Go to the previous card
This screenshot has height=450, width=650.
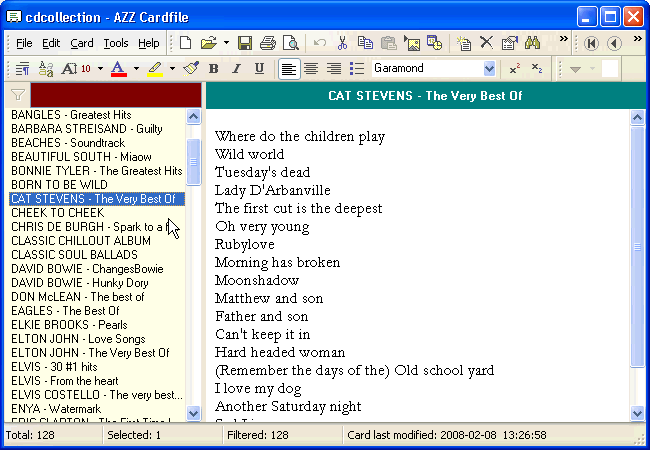(614, 43)
